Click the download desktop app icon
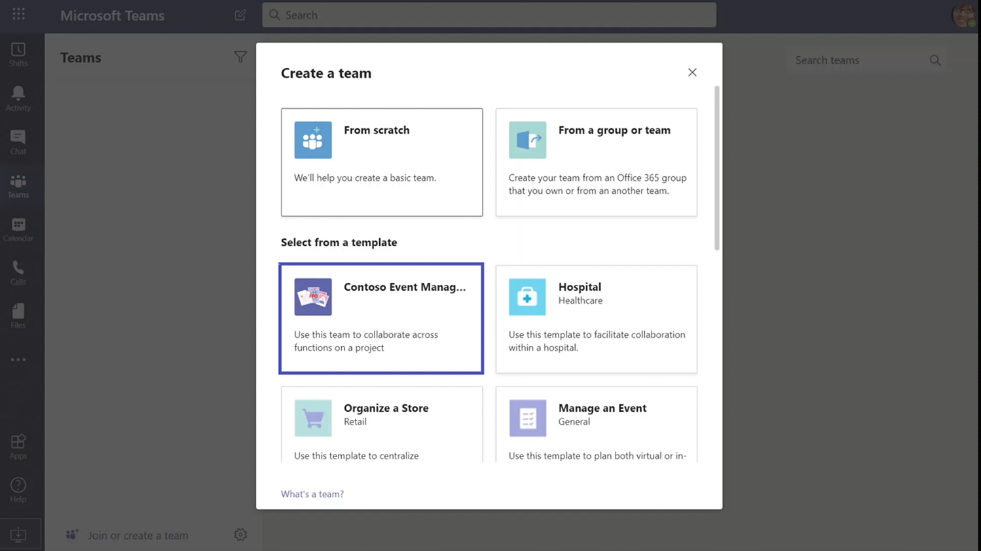This screenshot has width=981, height=551. [x=18, y=535]
